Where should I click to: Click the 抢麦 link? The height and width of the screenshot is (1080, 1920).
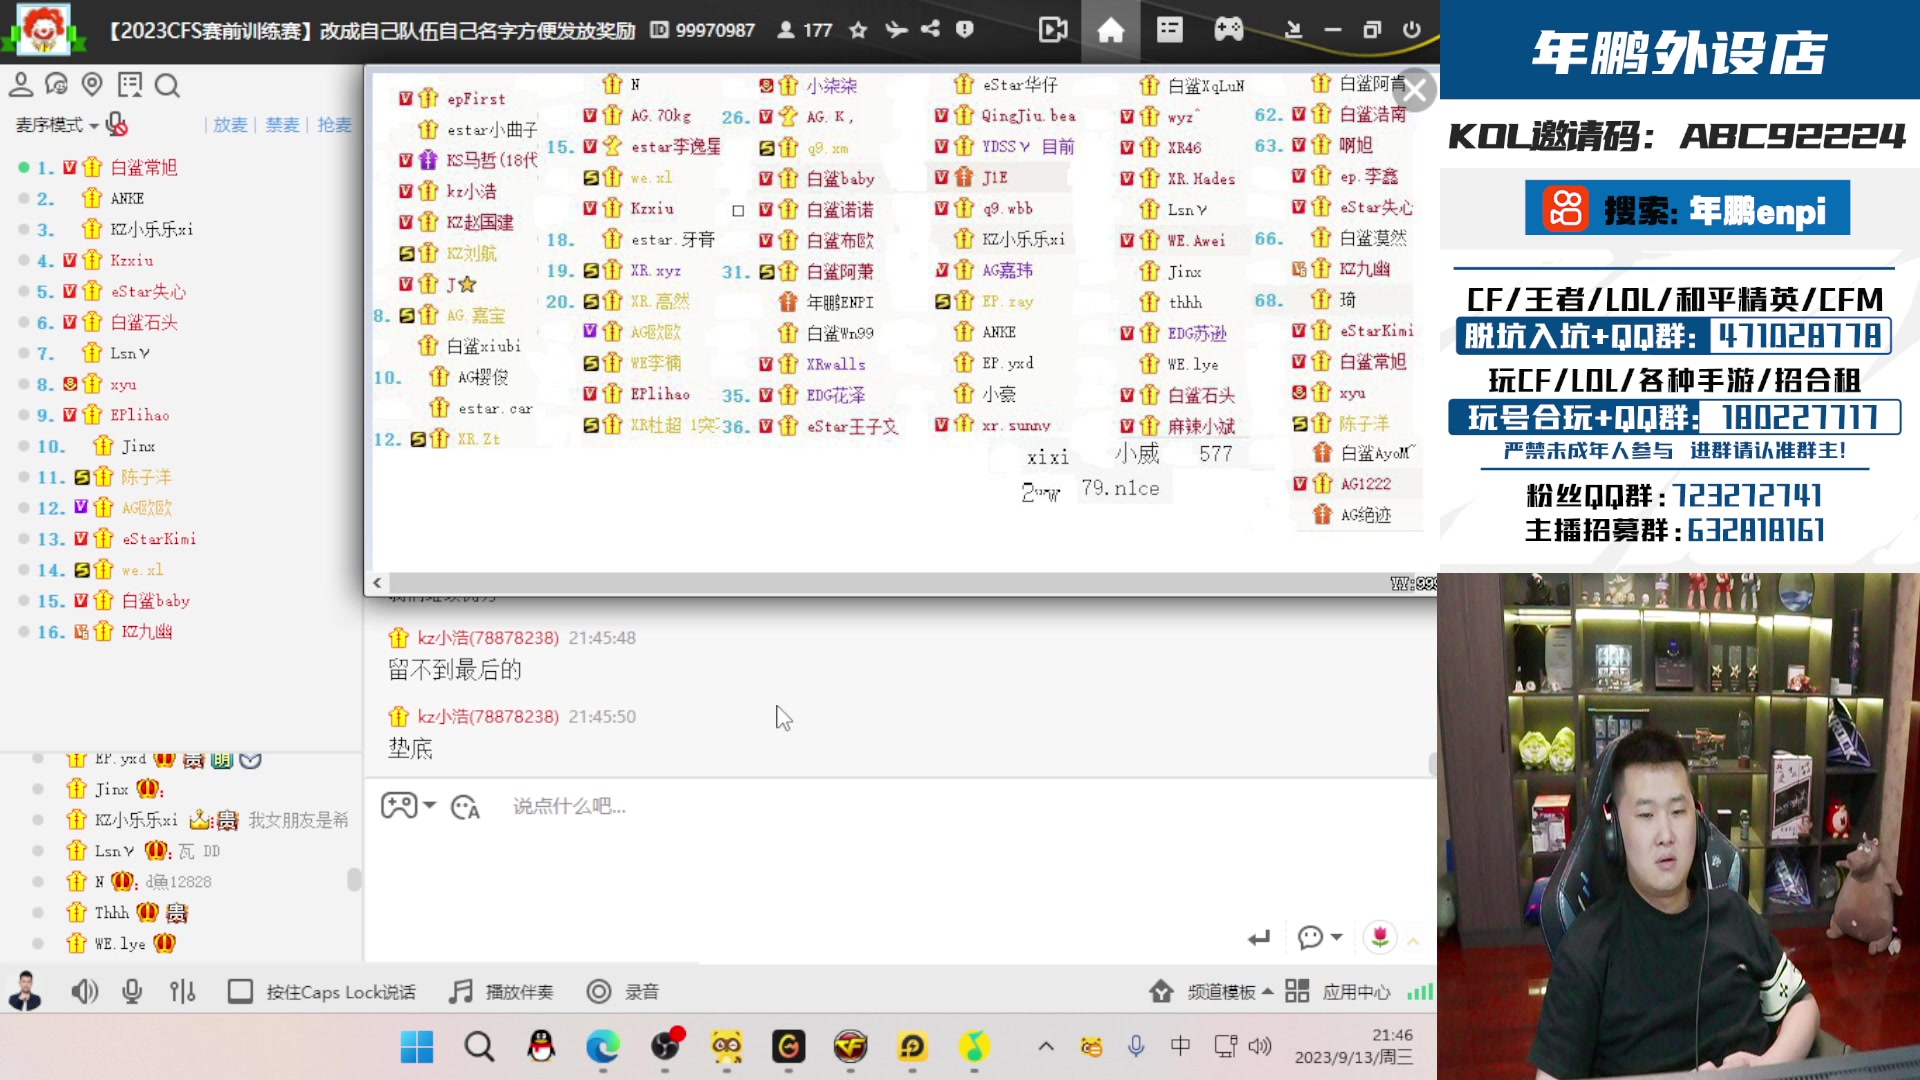(x=334, y=125)
